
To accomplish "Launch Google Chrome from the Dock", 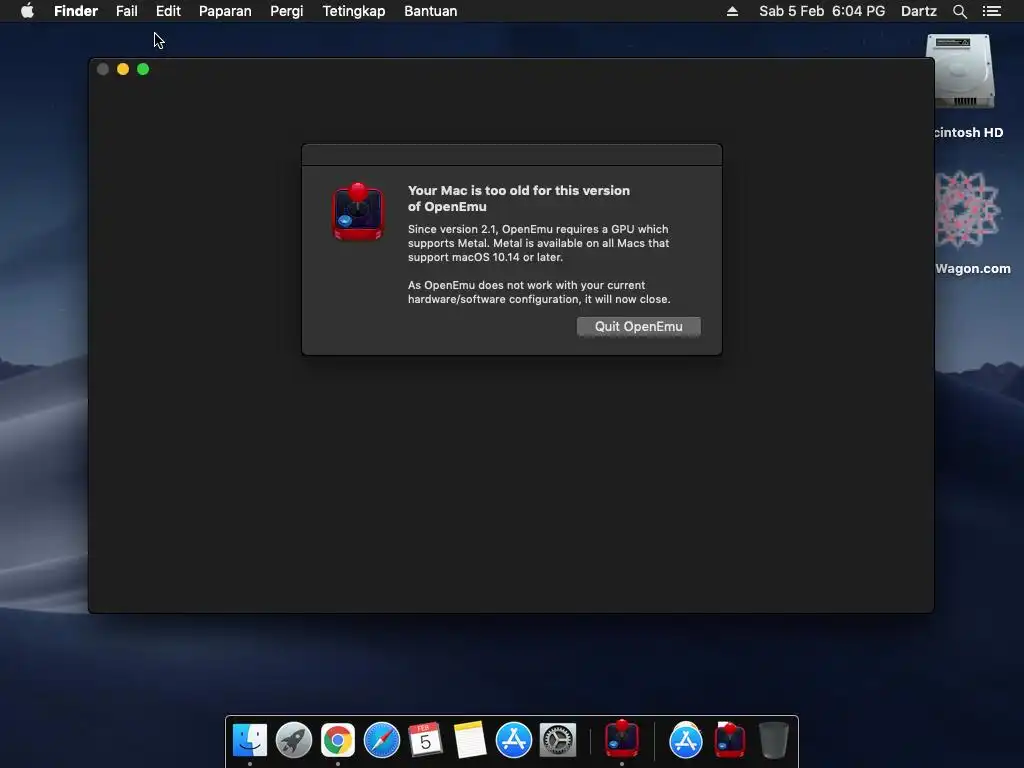I will pyautogui.click(x=338, y=740).
